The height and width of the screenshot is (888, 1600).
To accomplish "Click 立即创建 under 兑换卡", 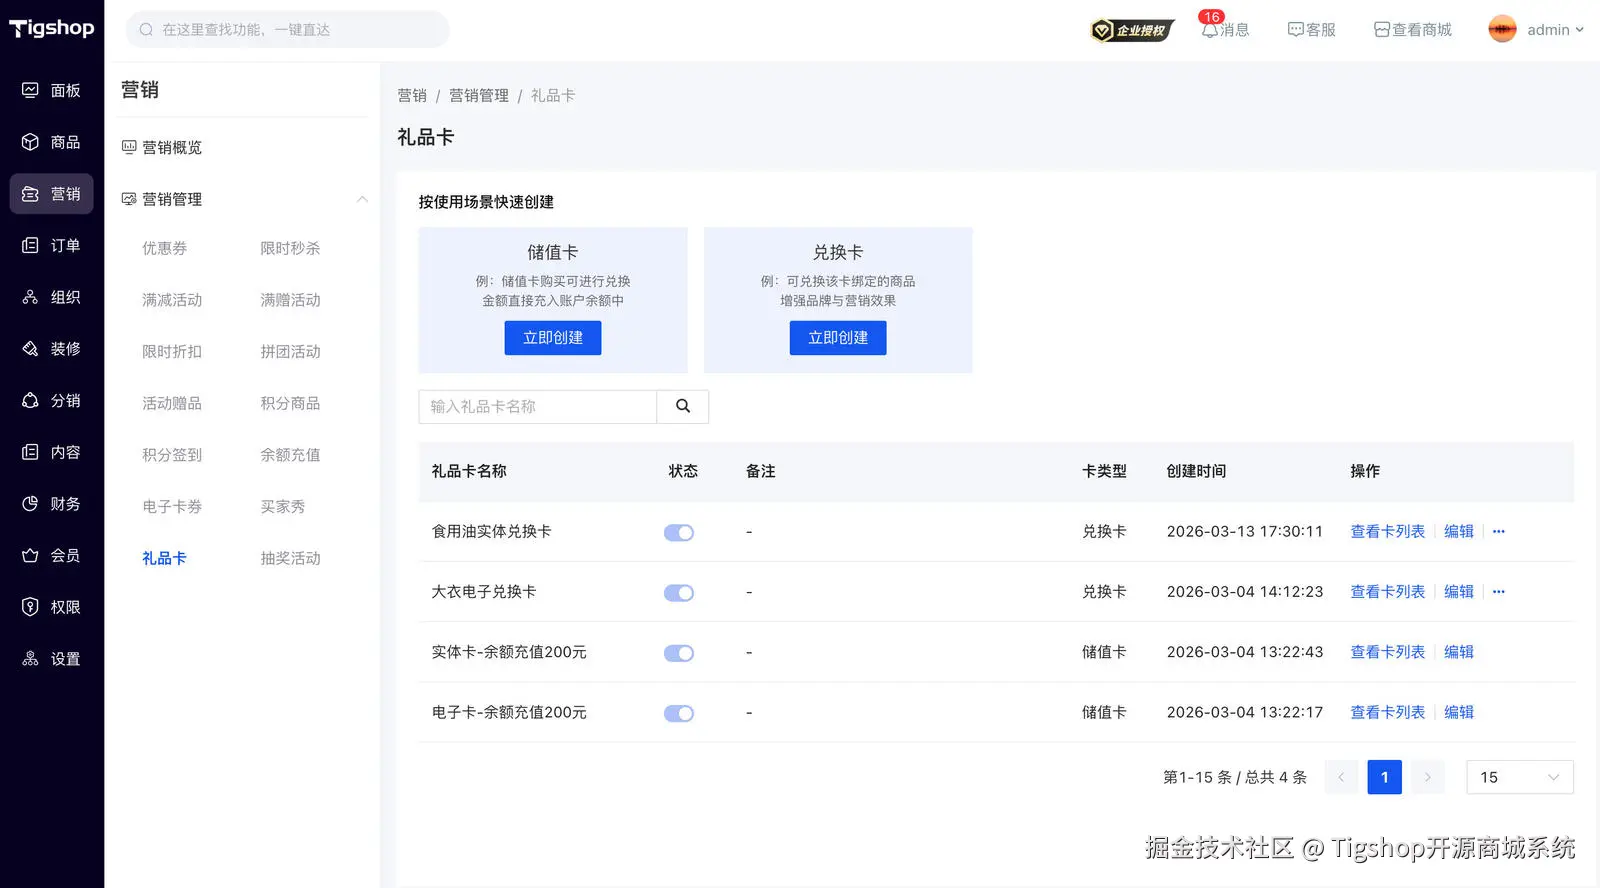I will pyautogui.click(x=838, y=338).
